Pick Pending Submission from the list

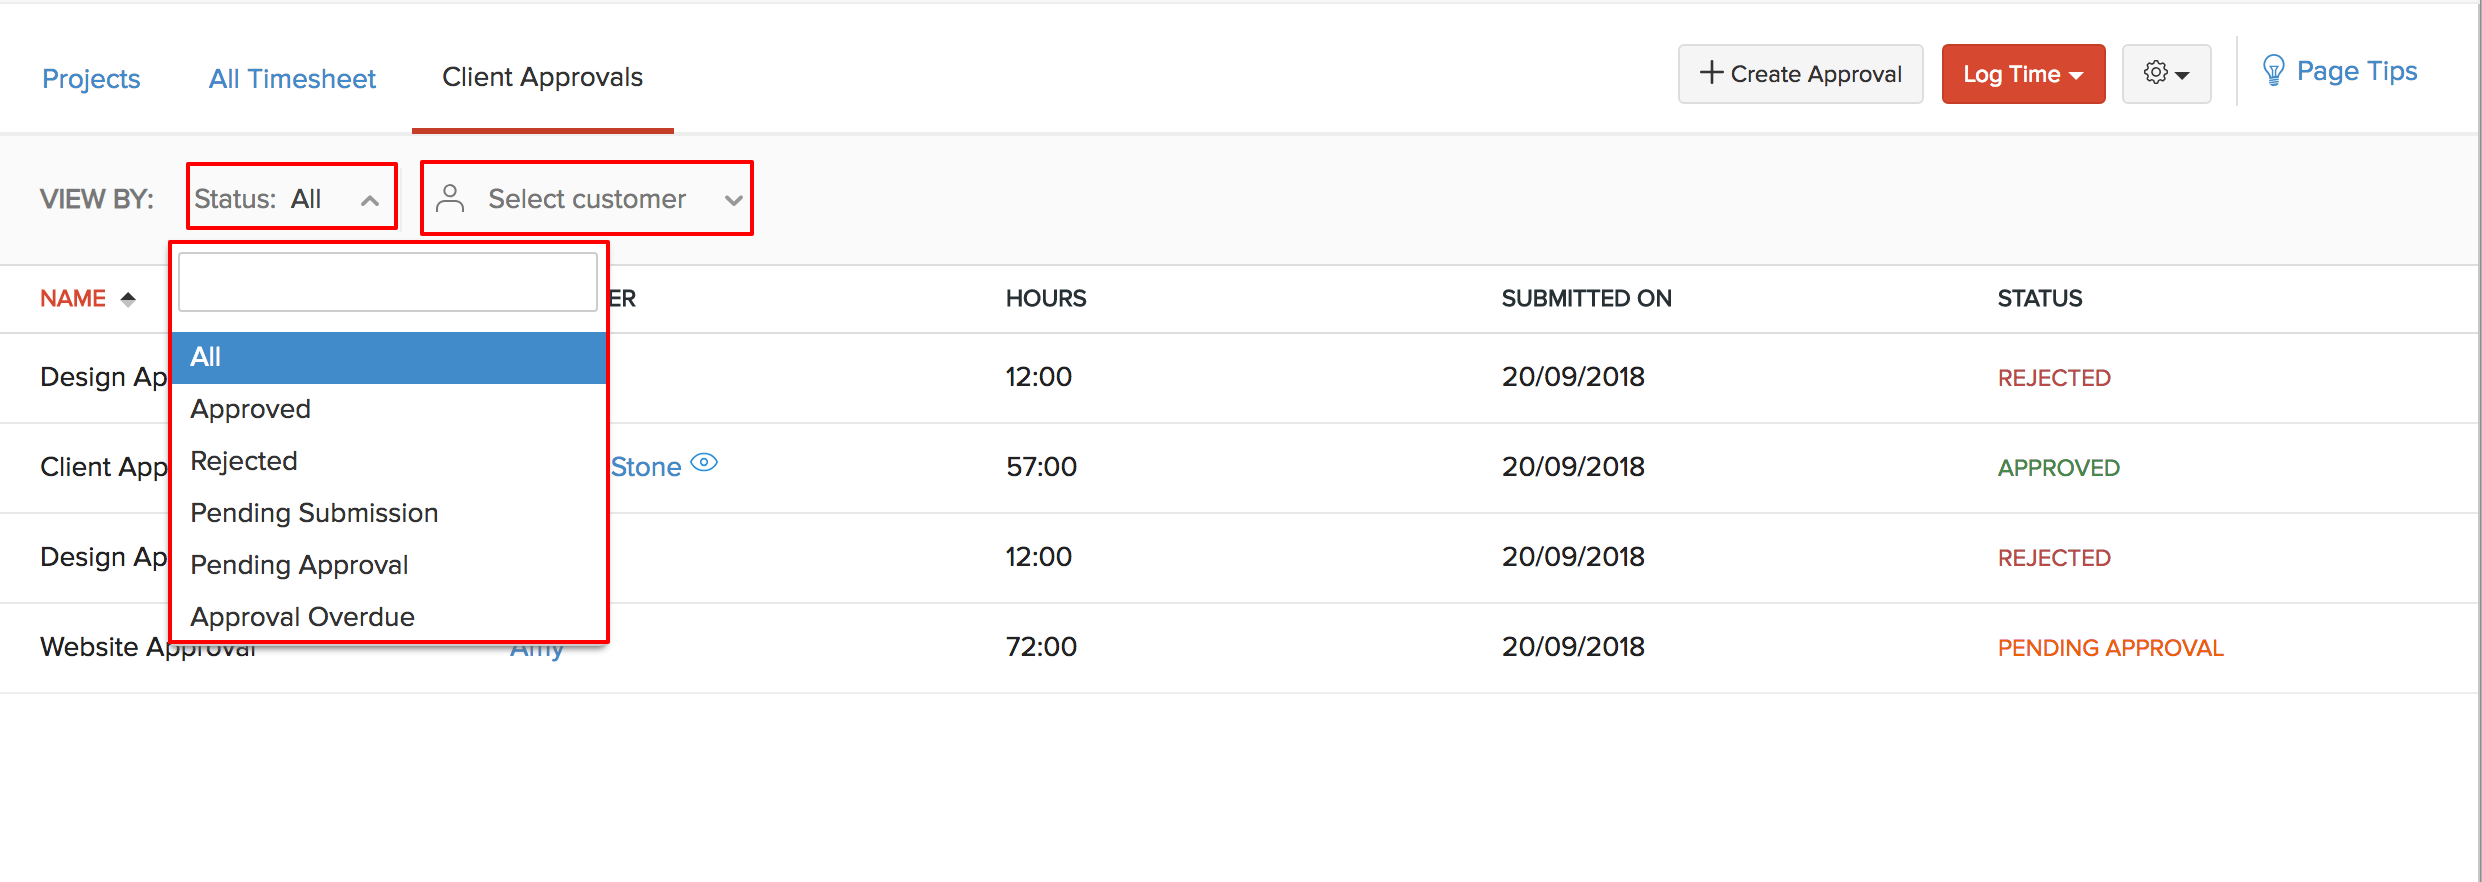pos(314,513)
